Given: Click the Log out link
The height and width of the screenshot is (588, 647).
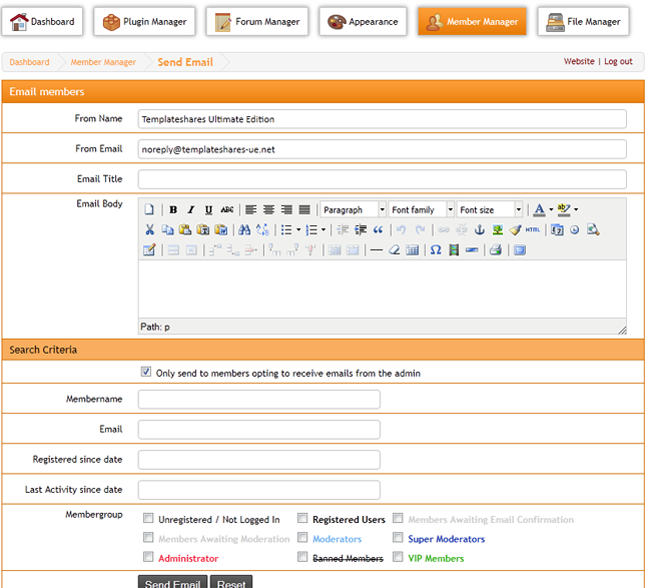Looking at the screenshot, I should click(618, 61).
